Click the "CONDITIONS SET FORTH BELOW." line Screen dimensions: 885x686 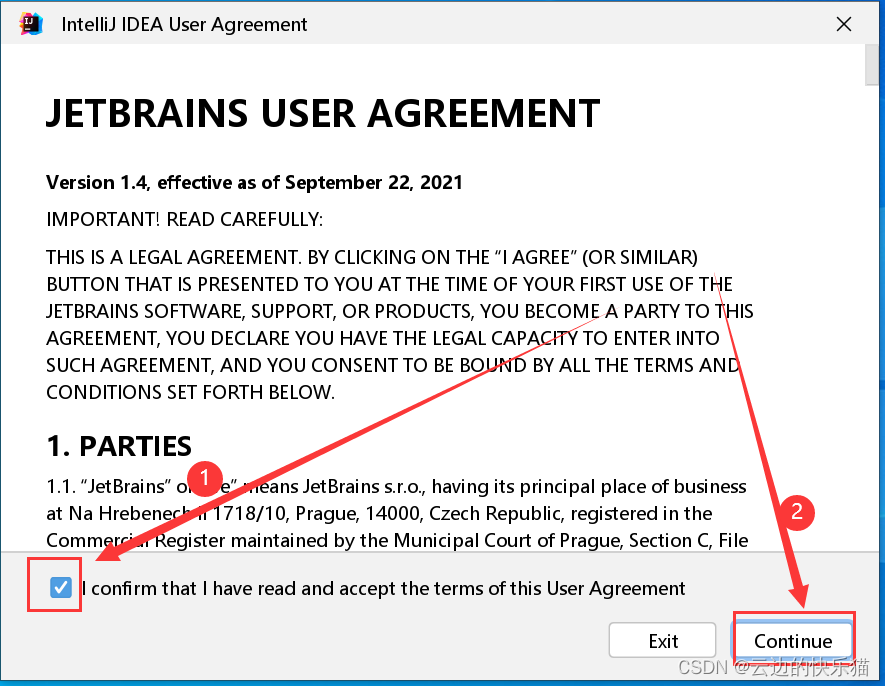(x=190, y=392)
